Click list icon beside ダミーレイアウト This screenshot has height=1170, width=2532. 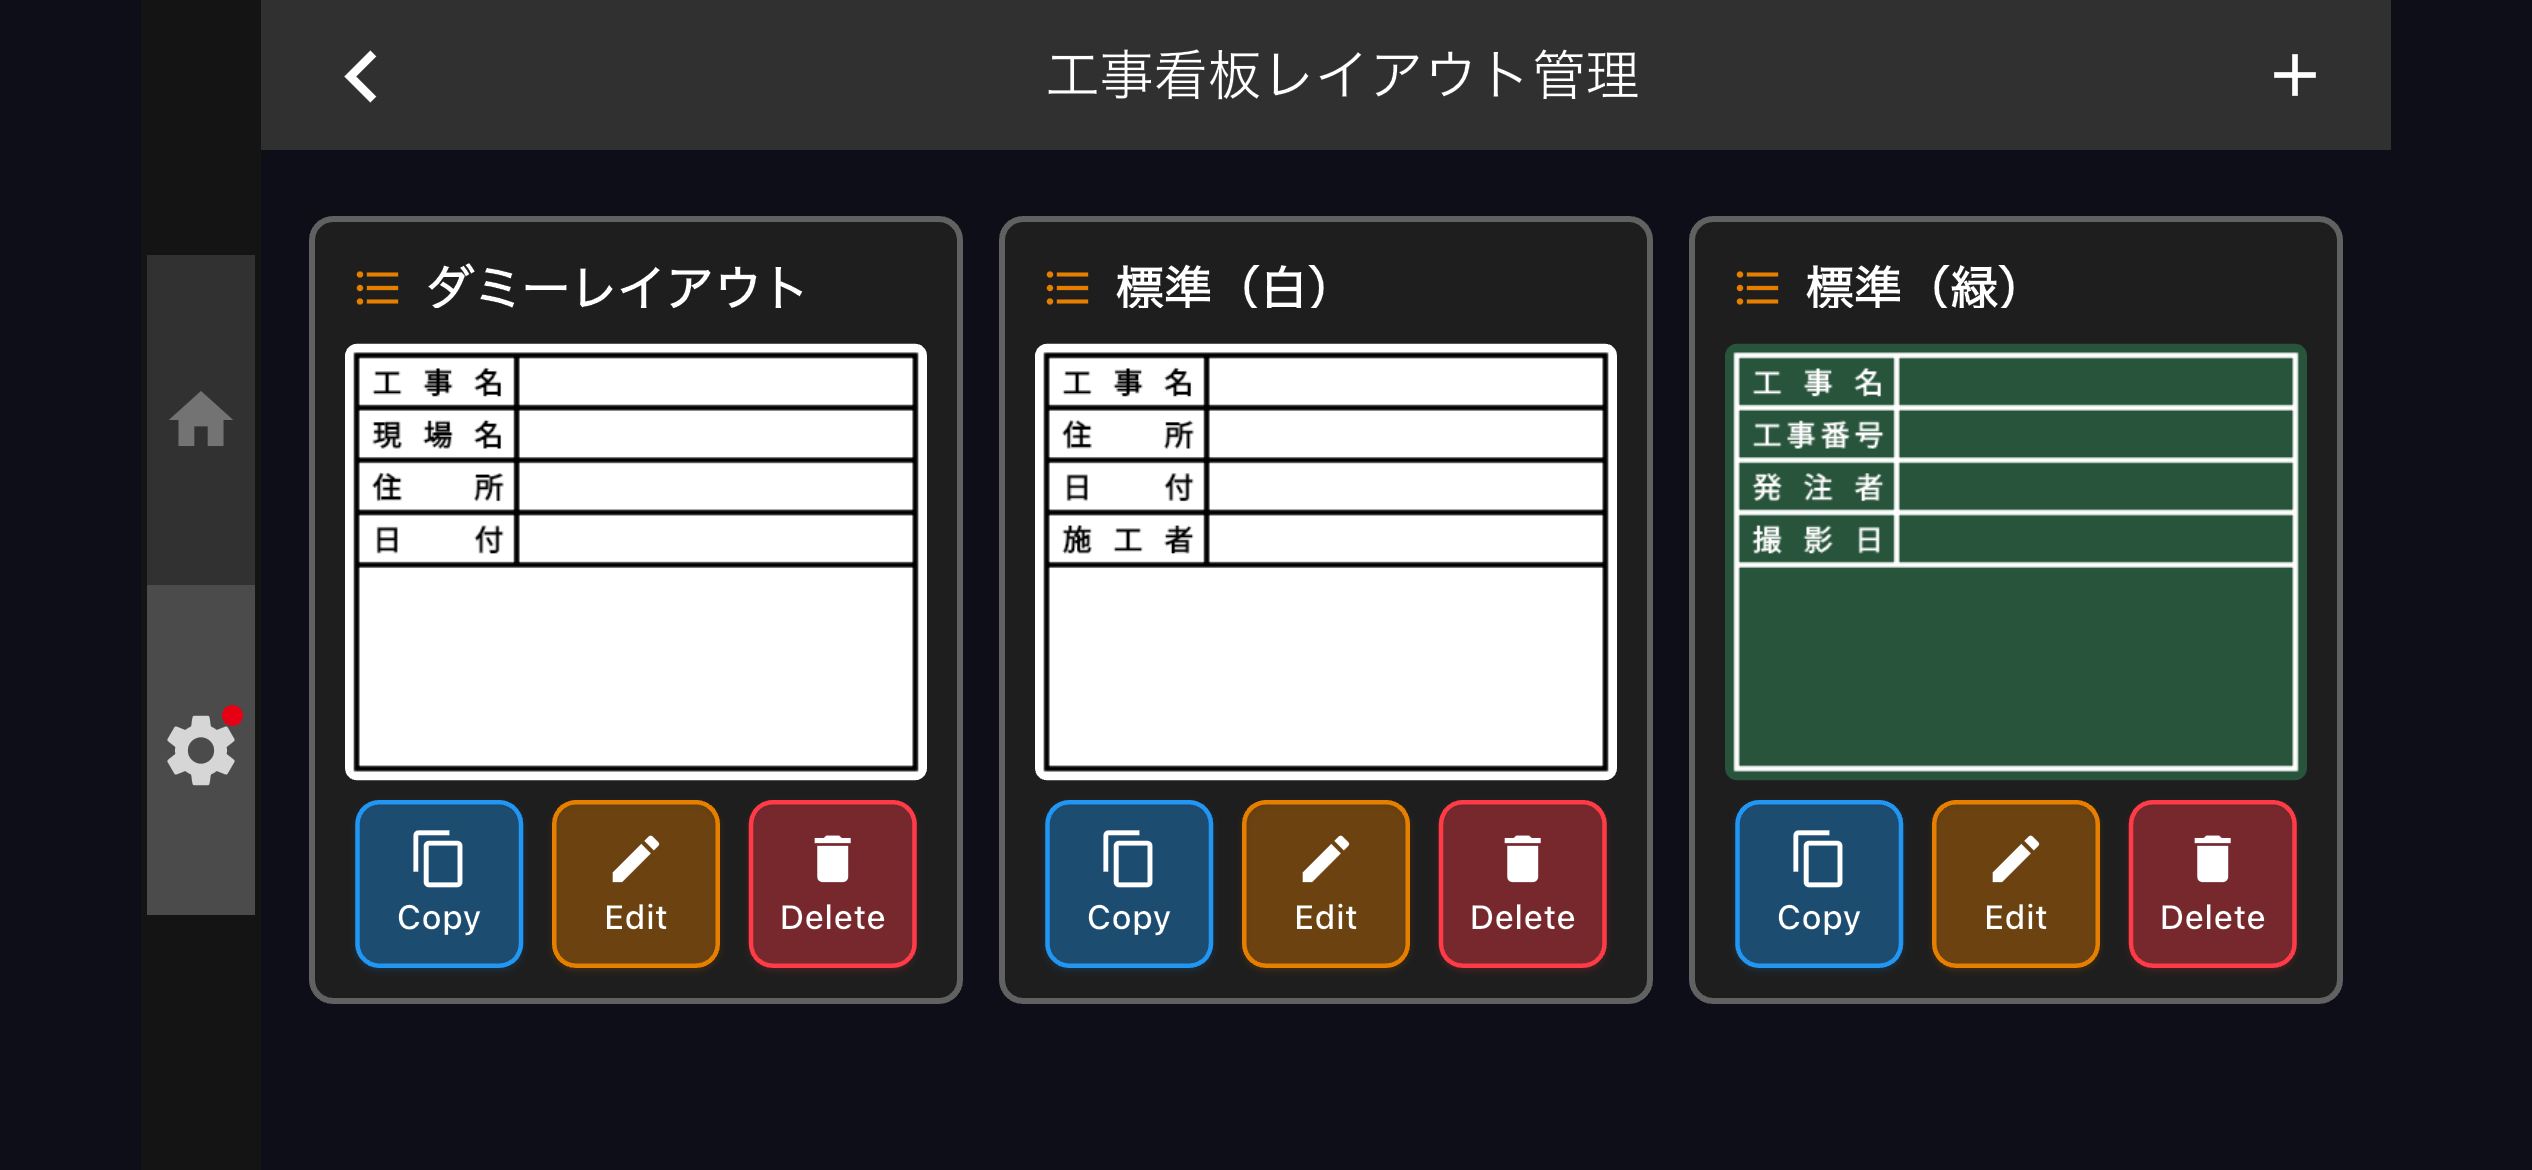click(x=377, y=288)
